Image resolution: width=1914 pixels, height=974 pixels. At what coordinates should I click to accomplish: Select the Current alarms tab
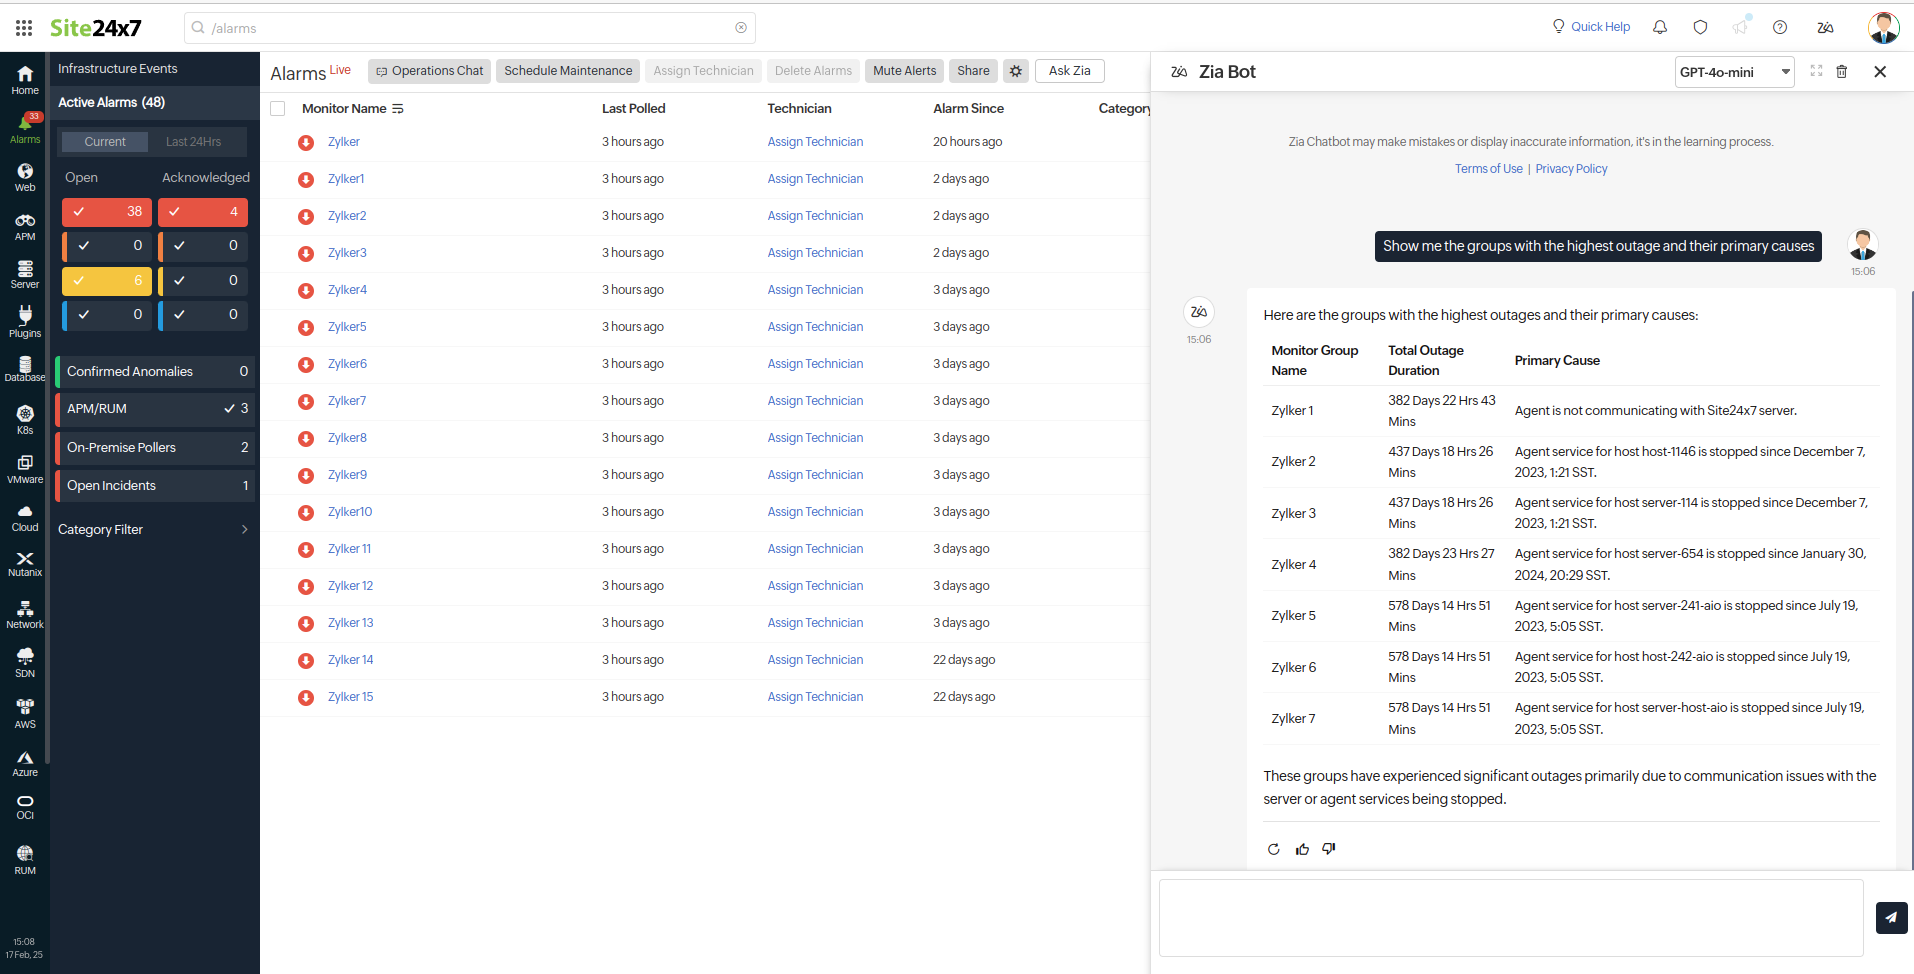(x=104, y=141)
